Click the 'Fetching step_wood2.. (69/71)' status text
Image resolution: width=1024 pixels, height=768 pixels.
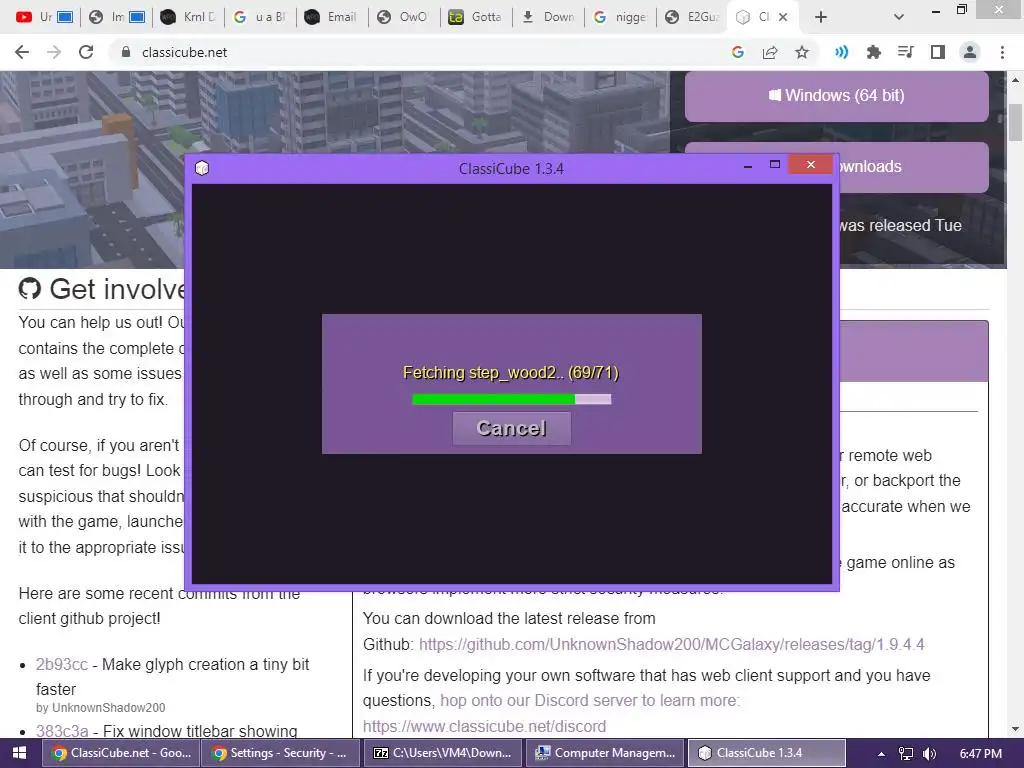pos(511,372)
